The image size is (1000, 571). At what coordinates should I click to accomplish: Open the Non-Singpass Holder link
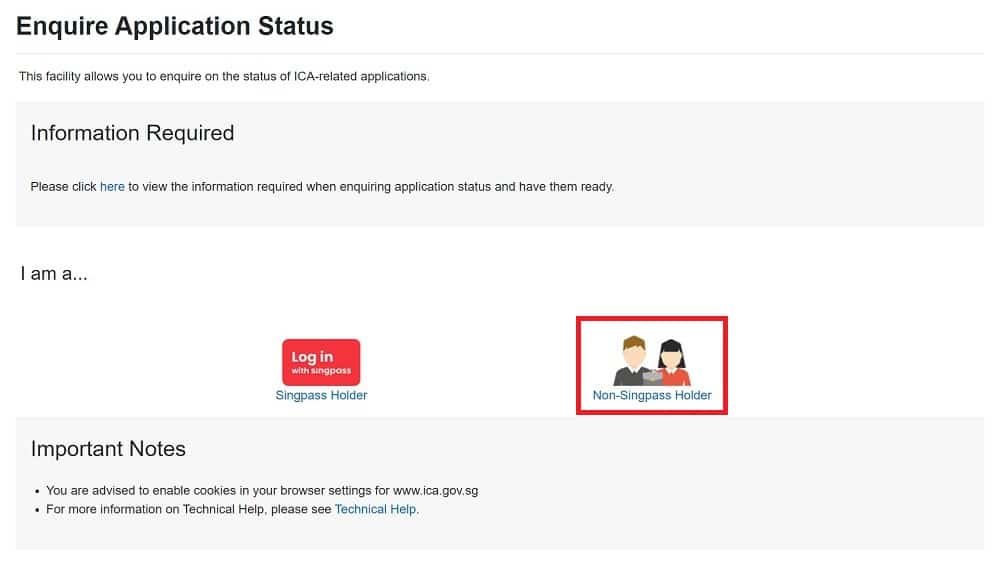pyautogui.click(x=652, y=396)
